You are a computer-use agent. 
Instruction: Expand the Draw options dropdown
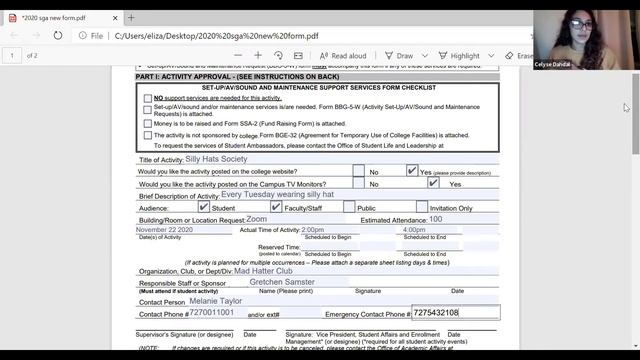tap(425, 56)
